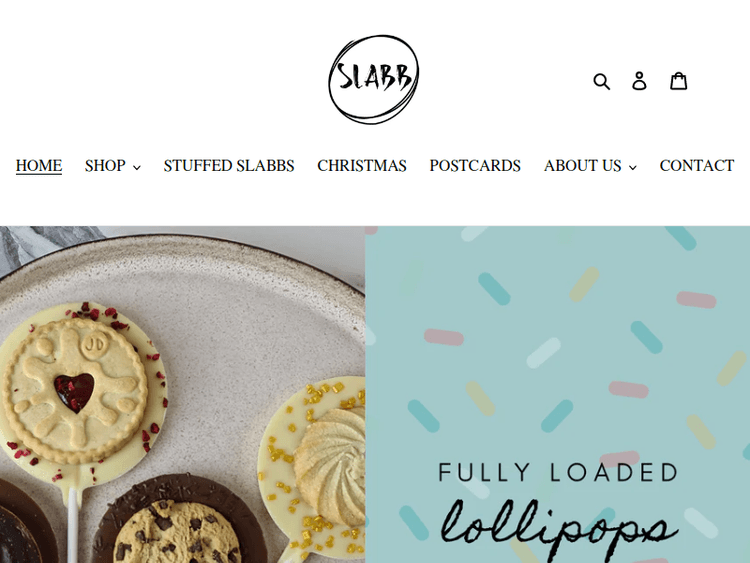
Task: Click the FULLY LOADED banner heading
Action: [558, 472]
